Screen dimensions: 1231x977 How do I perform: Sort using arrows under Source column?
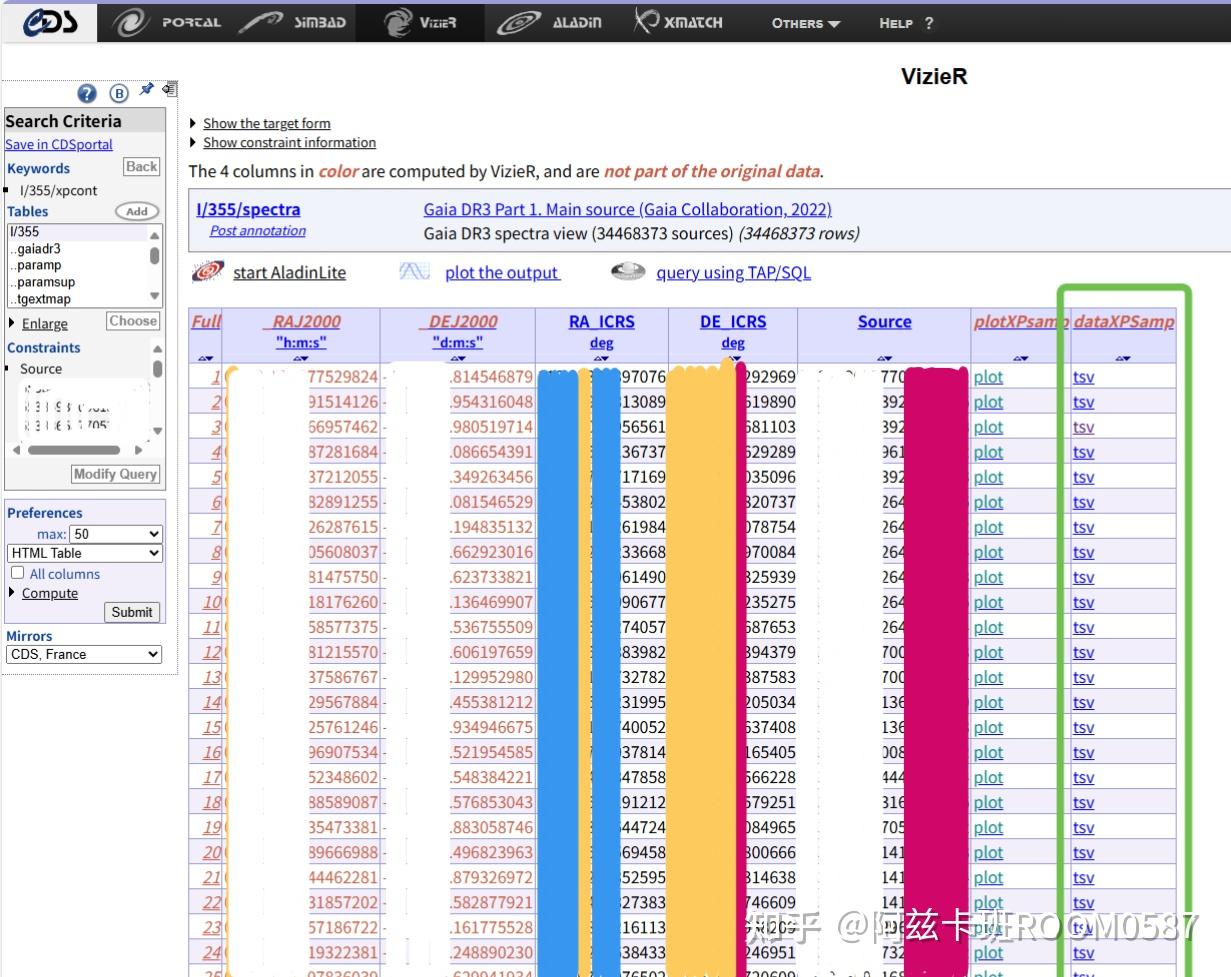(884, 358)
